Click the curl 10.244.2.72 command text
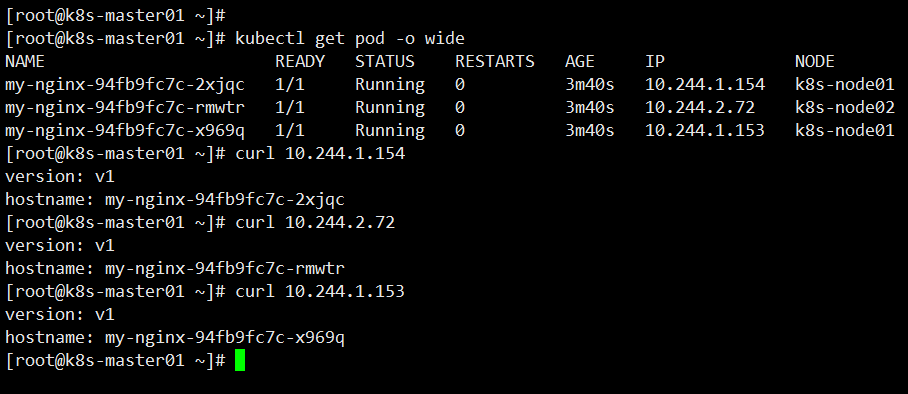This screenshot has height=394, width=908. (315, 222)
